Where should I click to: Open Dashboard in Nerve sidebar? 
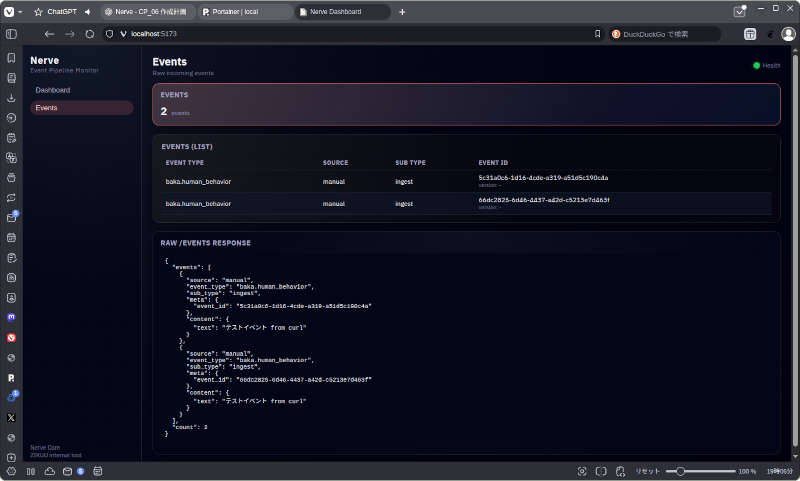click(x=53, y=90)
